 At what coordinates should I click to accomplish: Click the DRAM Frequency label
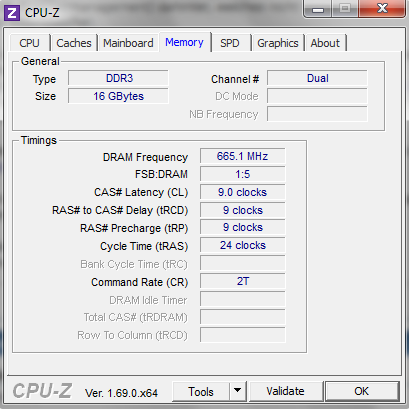pos(145,157)
